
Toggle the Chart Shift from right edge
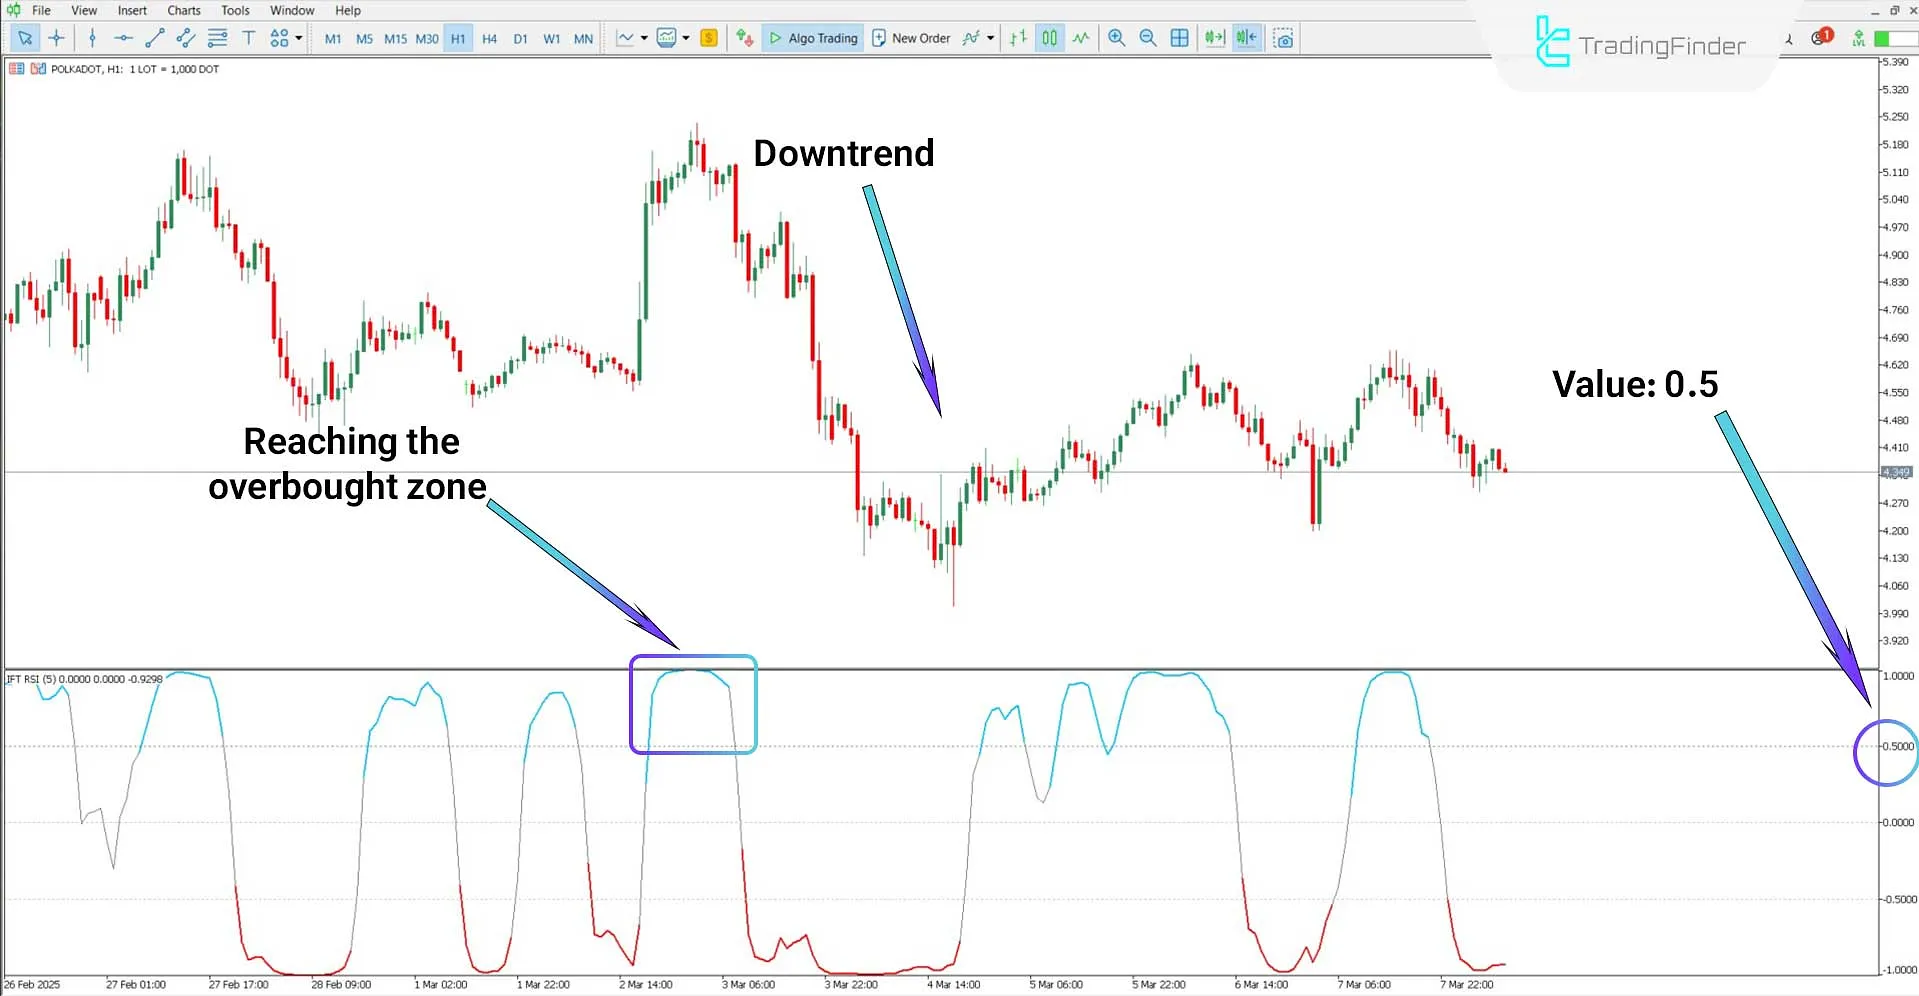1245,38
